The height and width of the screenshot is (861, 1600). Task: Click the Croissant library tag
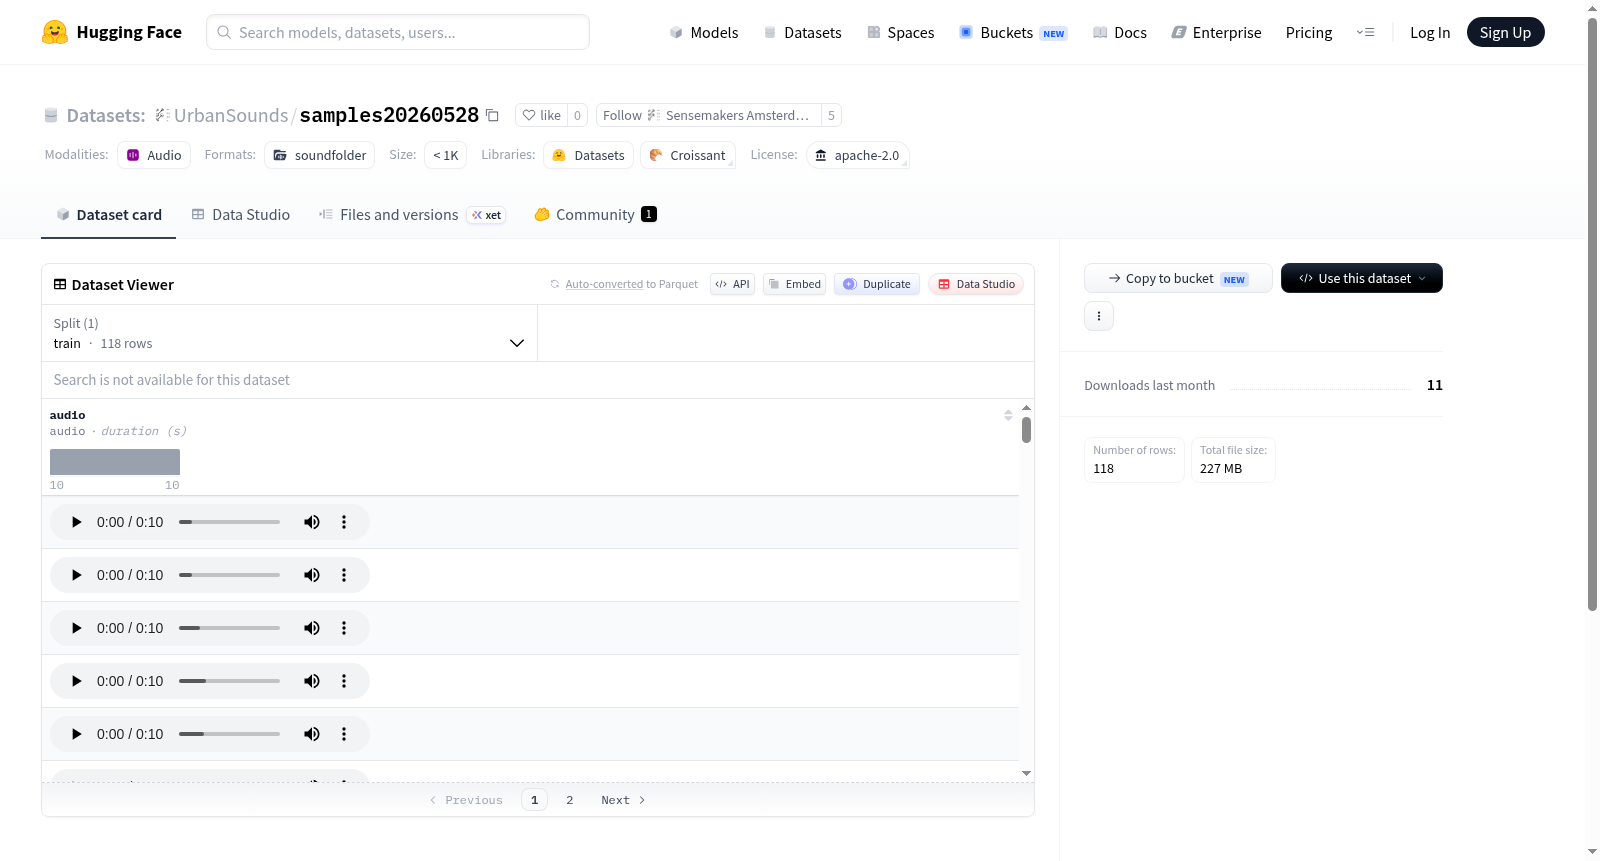688,155
